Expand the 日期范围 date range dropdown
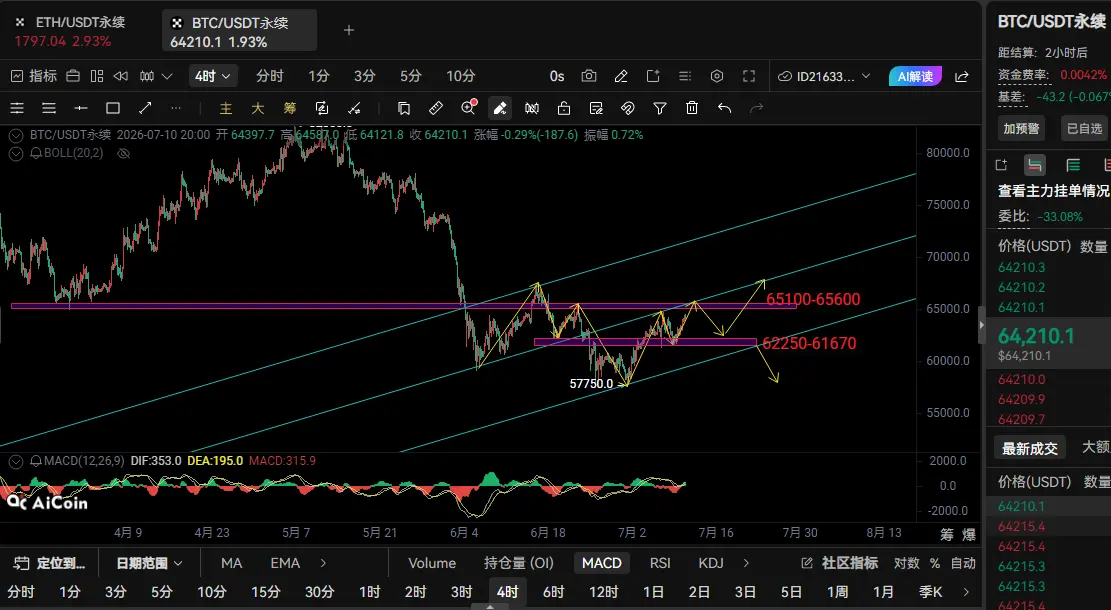The height and width of the screenshot is (610, 1111). 150,563
